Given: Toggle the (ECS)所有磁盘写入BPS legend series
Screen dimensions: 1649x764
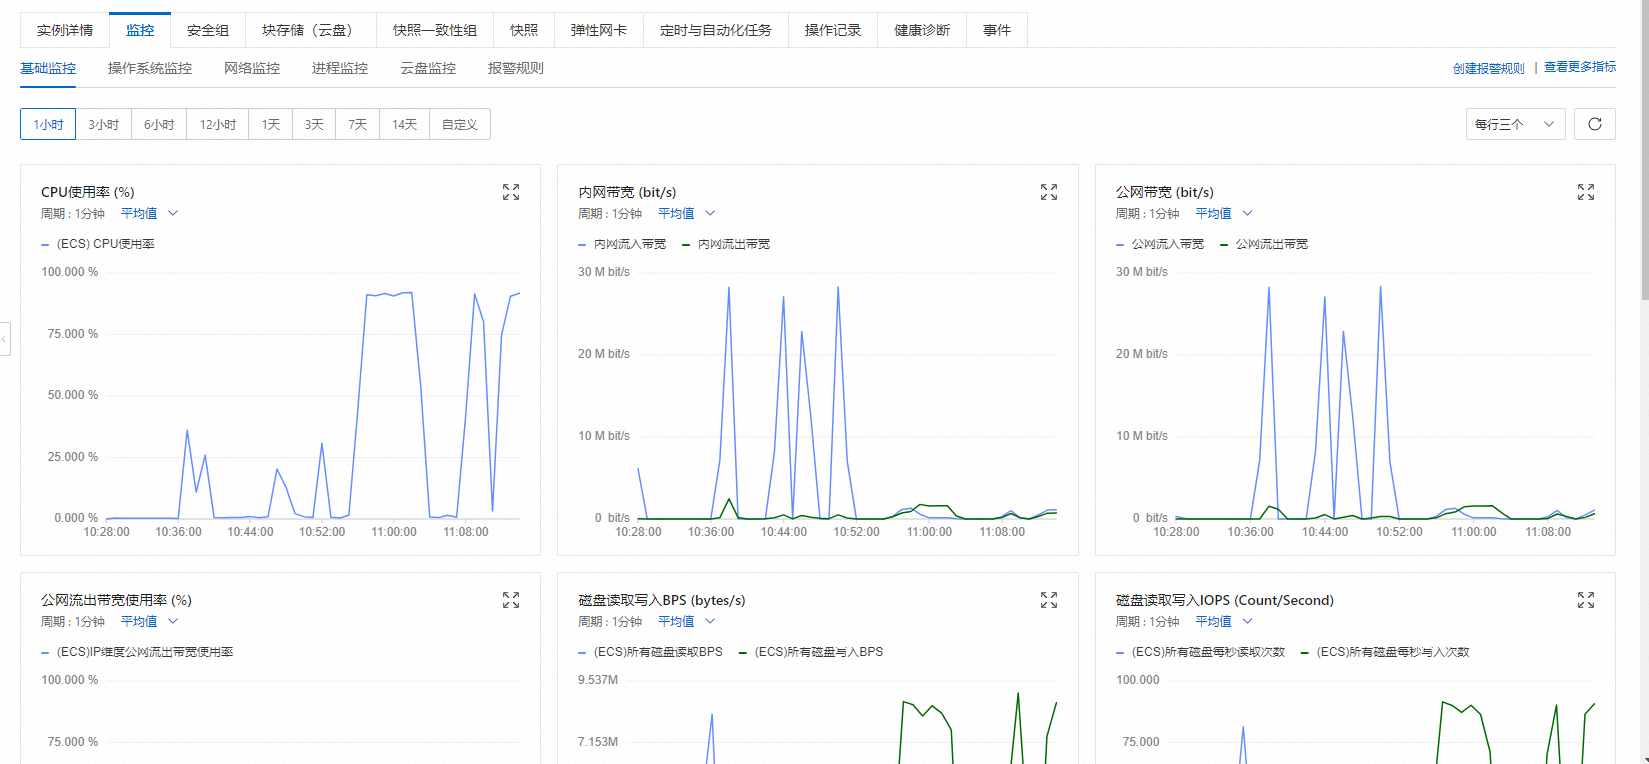Looking at the screenshot, I should [x=811, y=652].
